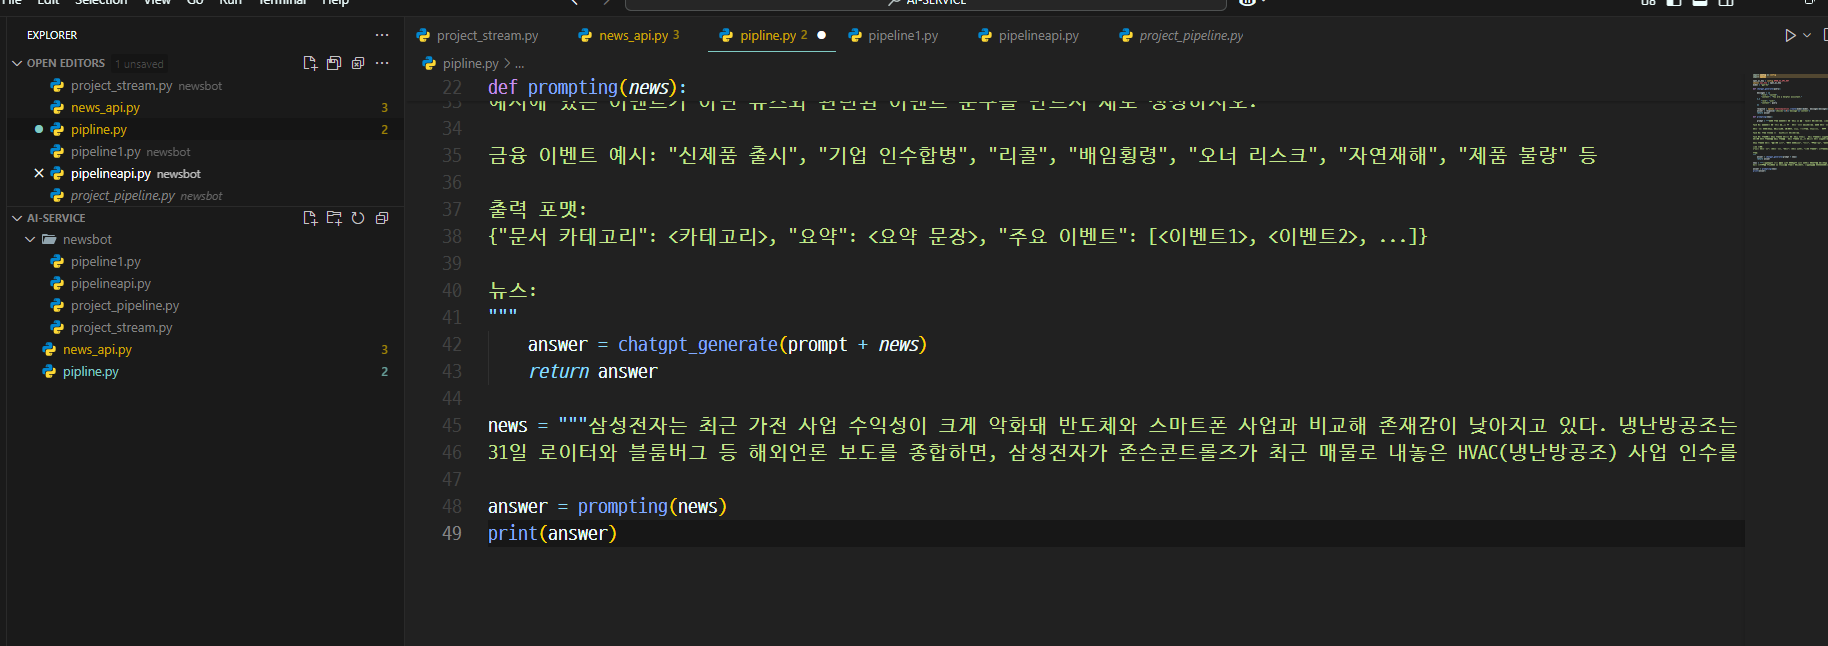Select the pipline.py editor tab
1828x646 pixels.
tap(772, 35)
